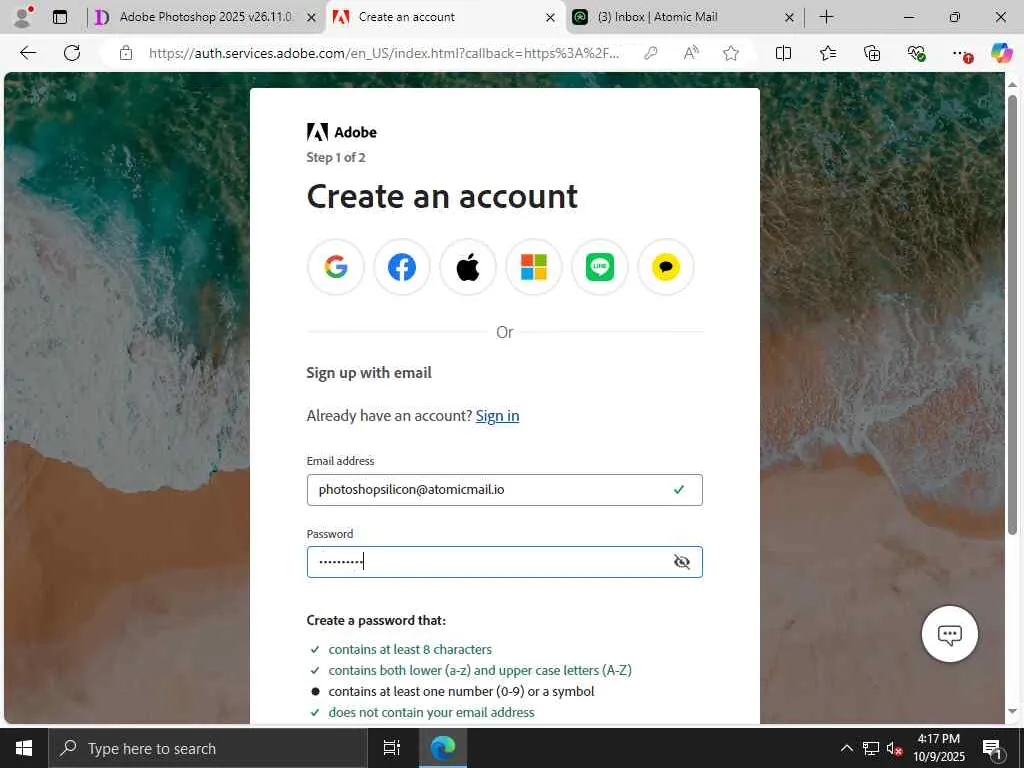Open the saved passwords key icon
Viewport: 1024px width, 768px height.
coord(650,53)
